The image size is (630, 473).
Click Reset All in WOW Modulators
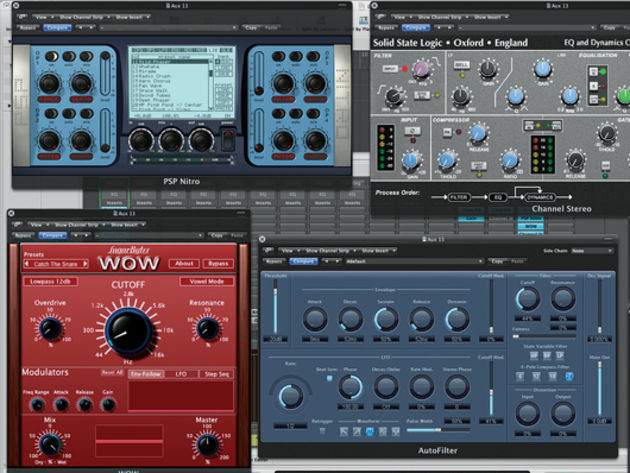point(112,373)
